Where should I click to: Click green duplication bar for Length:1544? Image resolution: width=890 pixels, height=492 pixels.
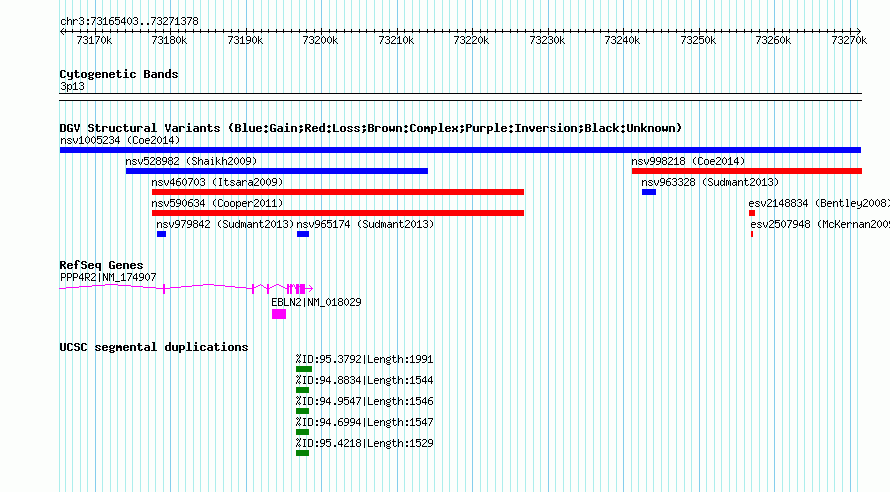[303, 390]
